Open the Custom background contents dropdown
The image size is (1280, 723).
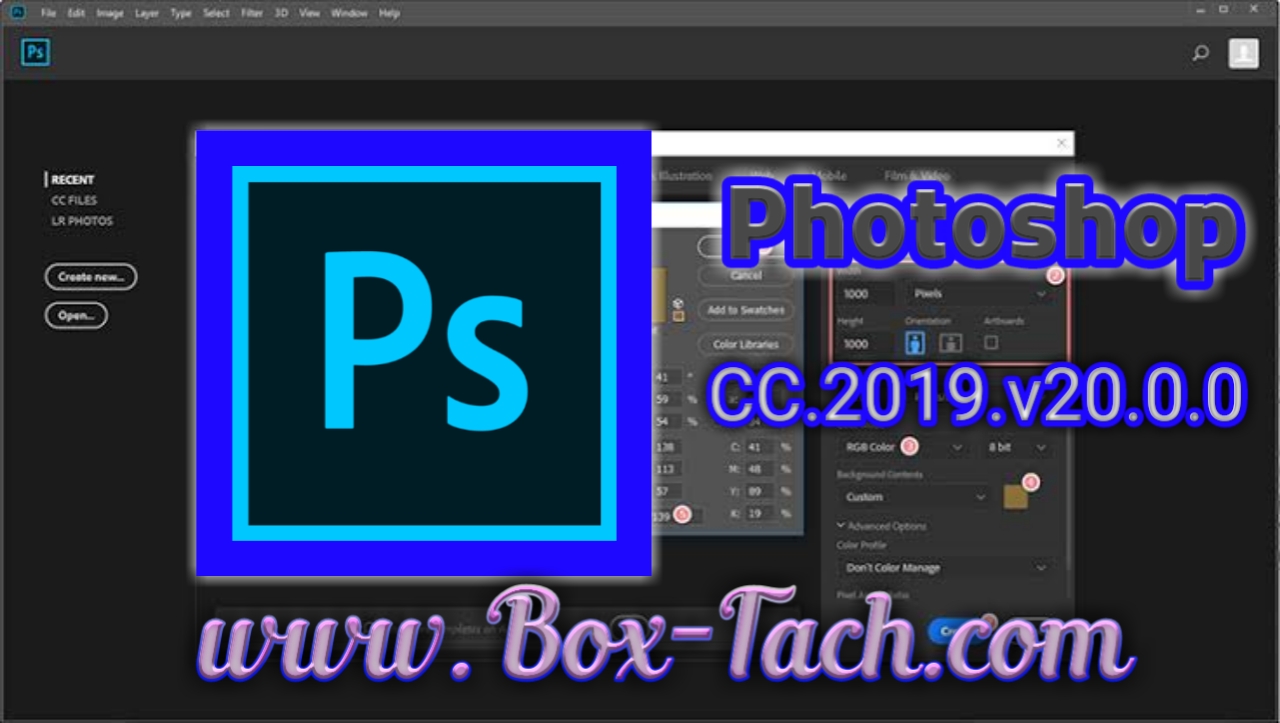(915, 497)
